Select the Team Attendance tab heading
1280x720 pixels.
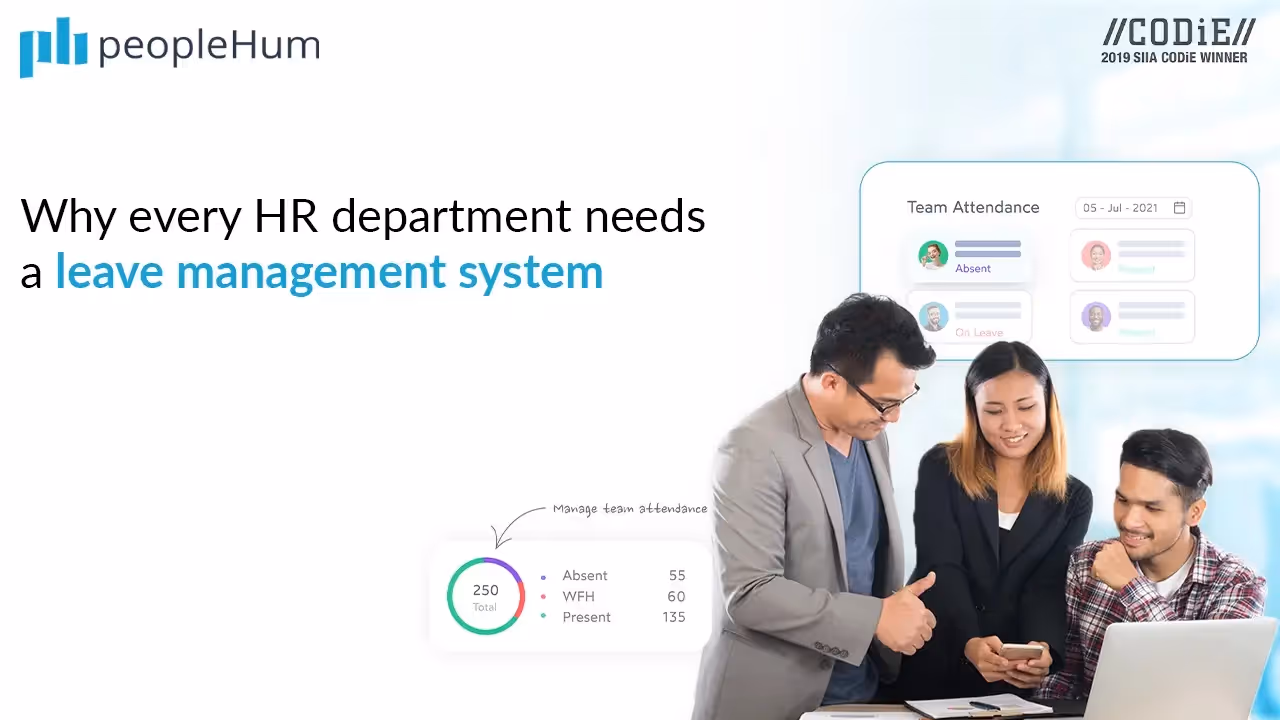tap(973, 207)
